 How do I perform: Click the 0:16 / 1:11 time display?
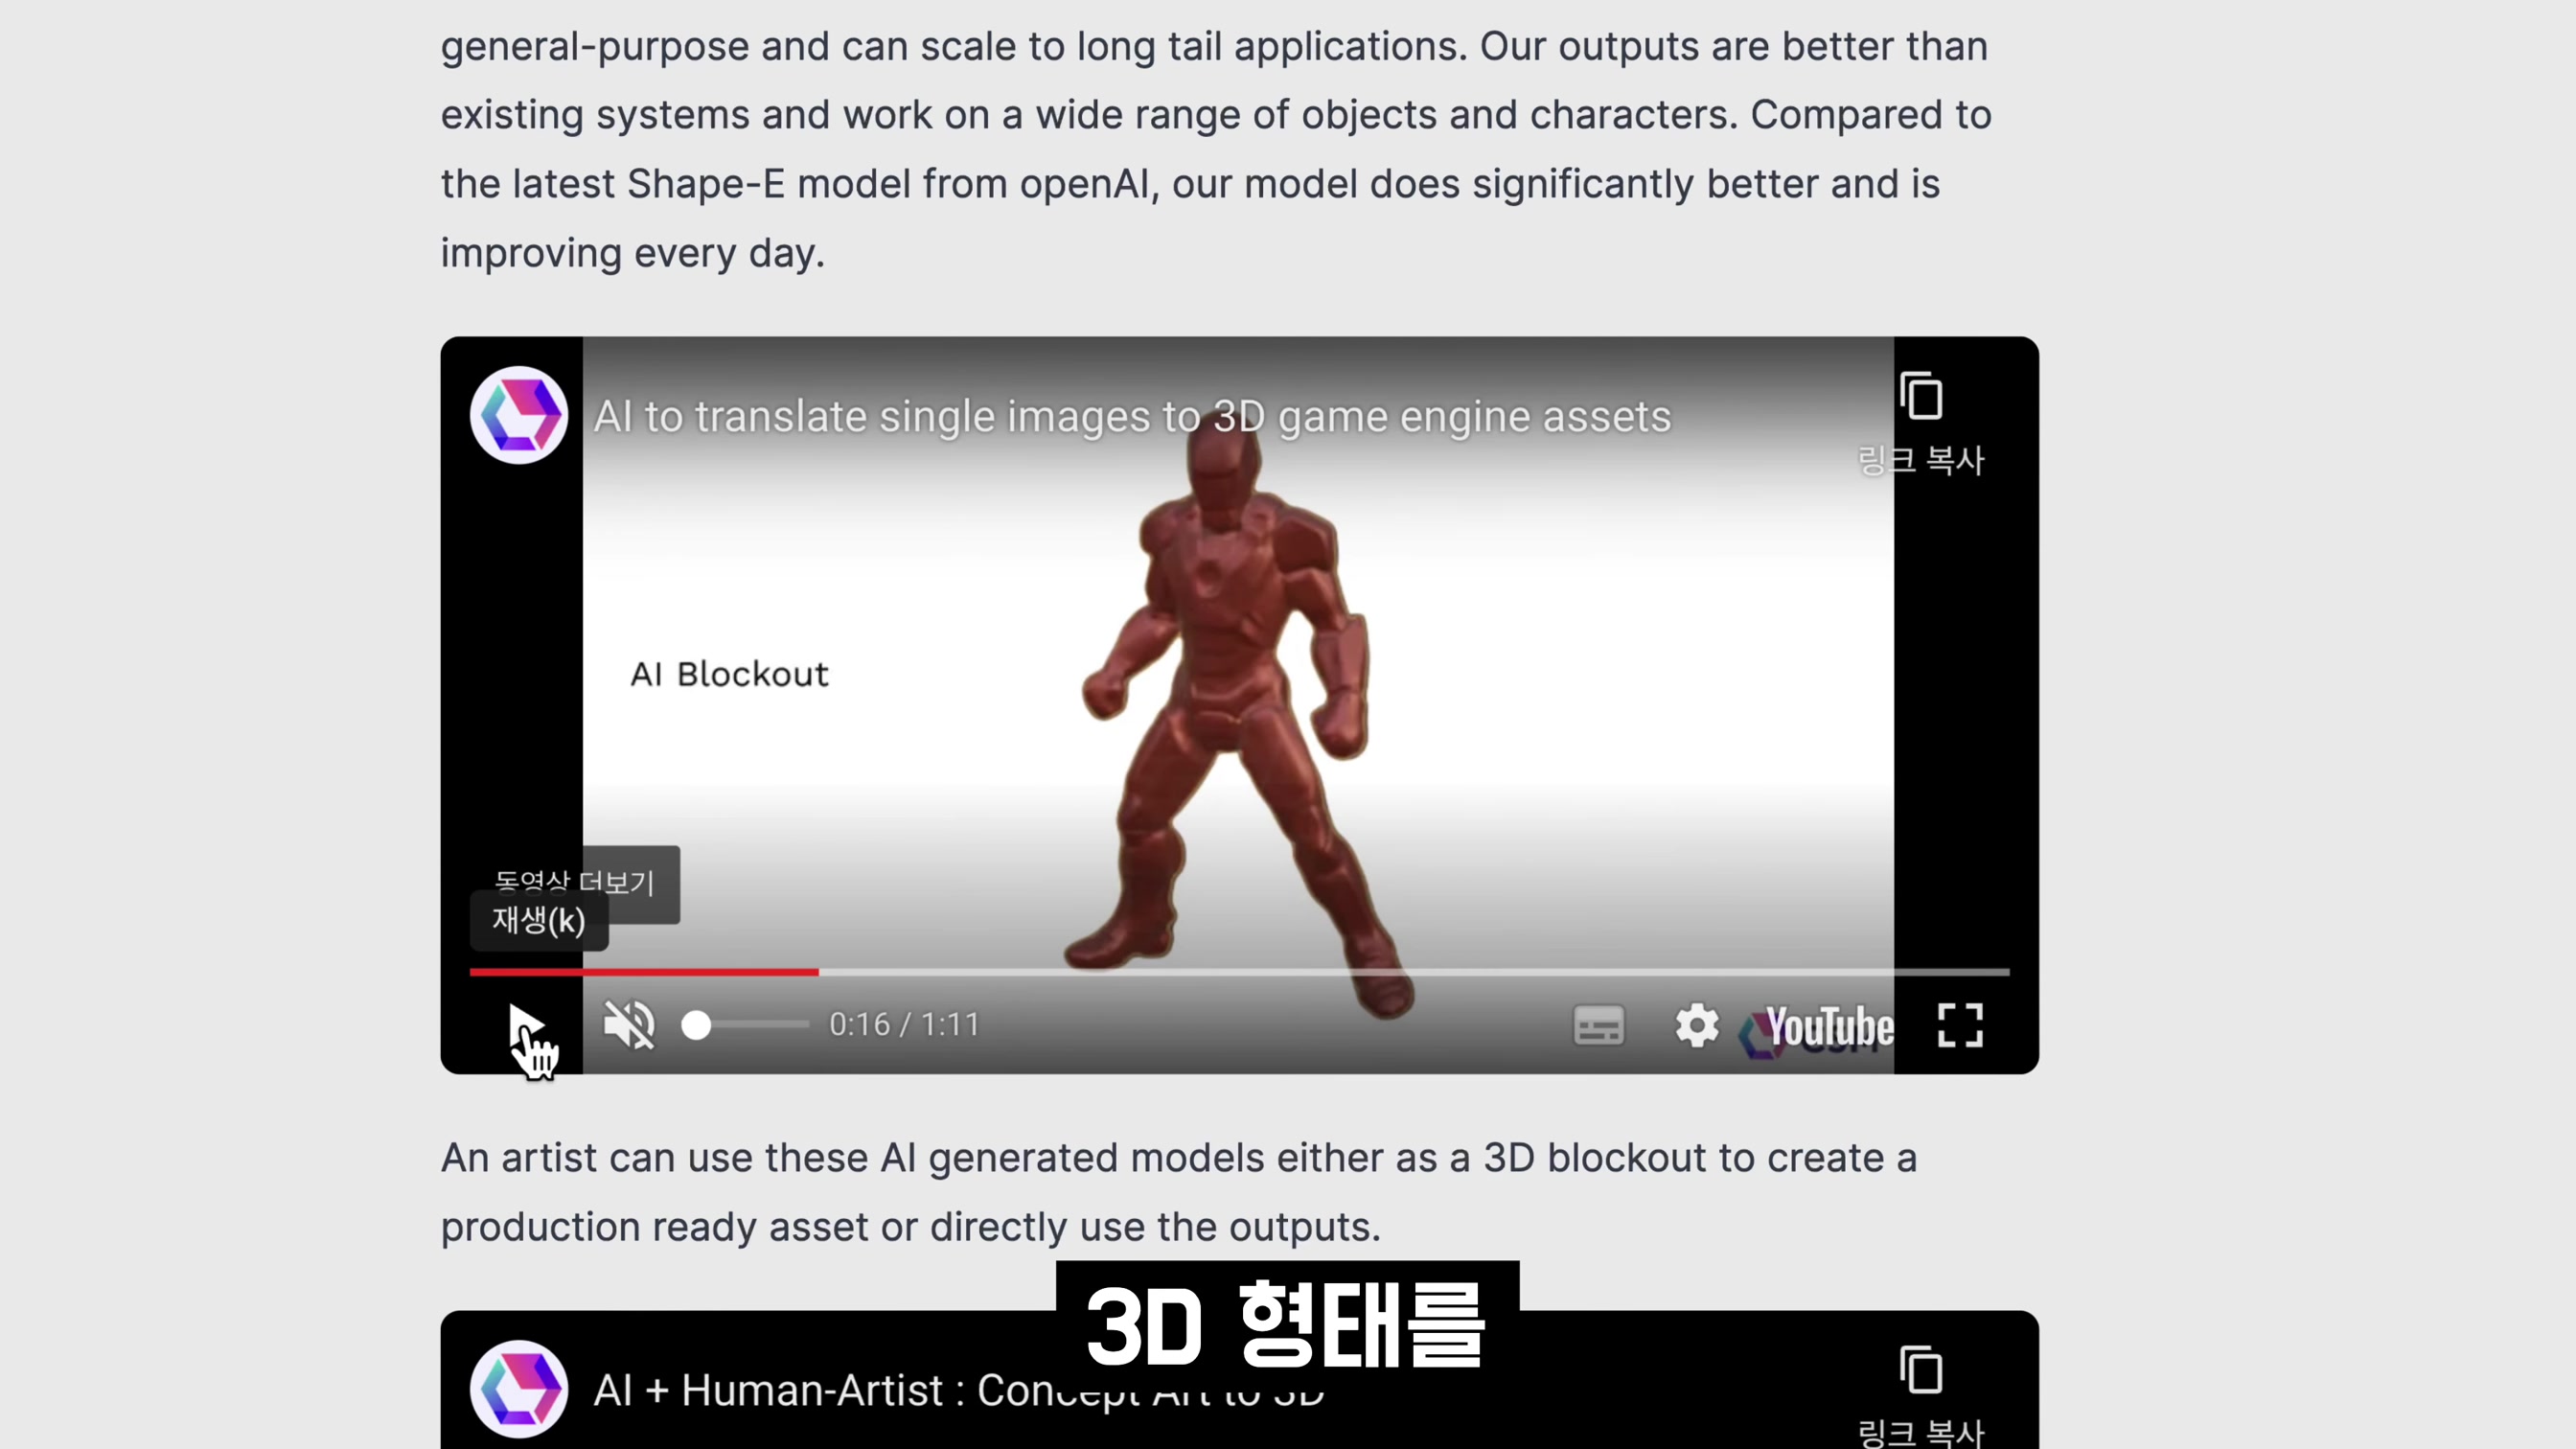click(904, 1025)
